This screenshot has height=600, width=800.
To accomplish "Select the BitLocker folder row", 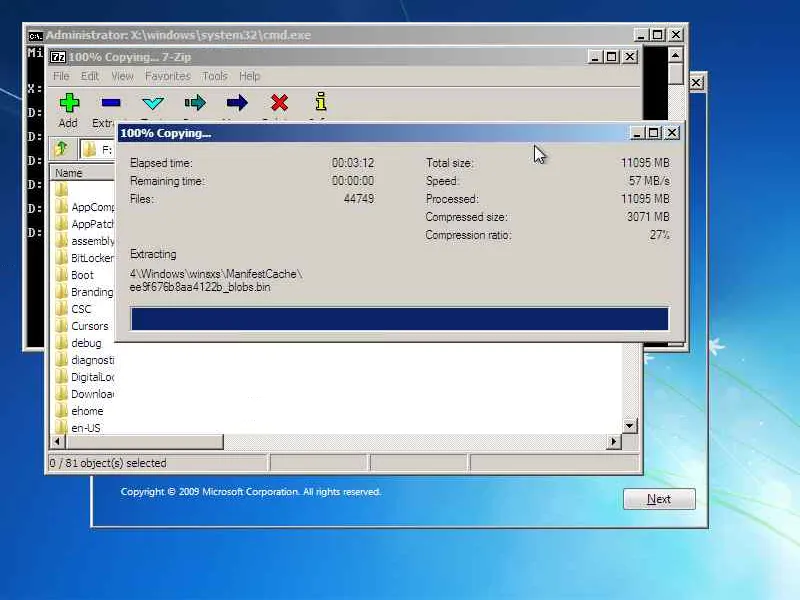I will [85, 258].
